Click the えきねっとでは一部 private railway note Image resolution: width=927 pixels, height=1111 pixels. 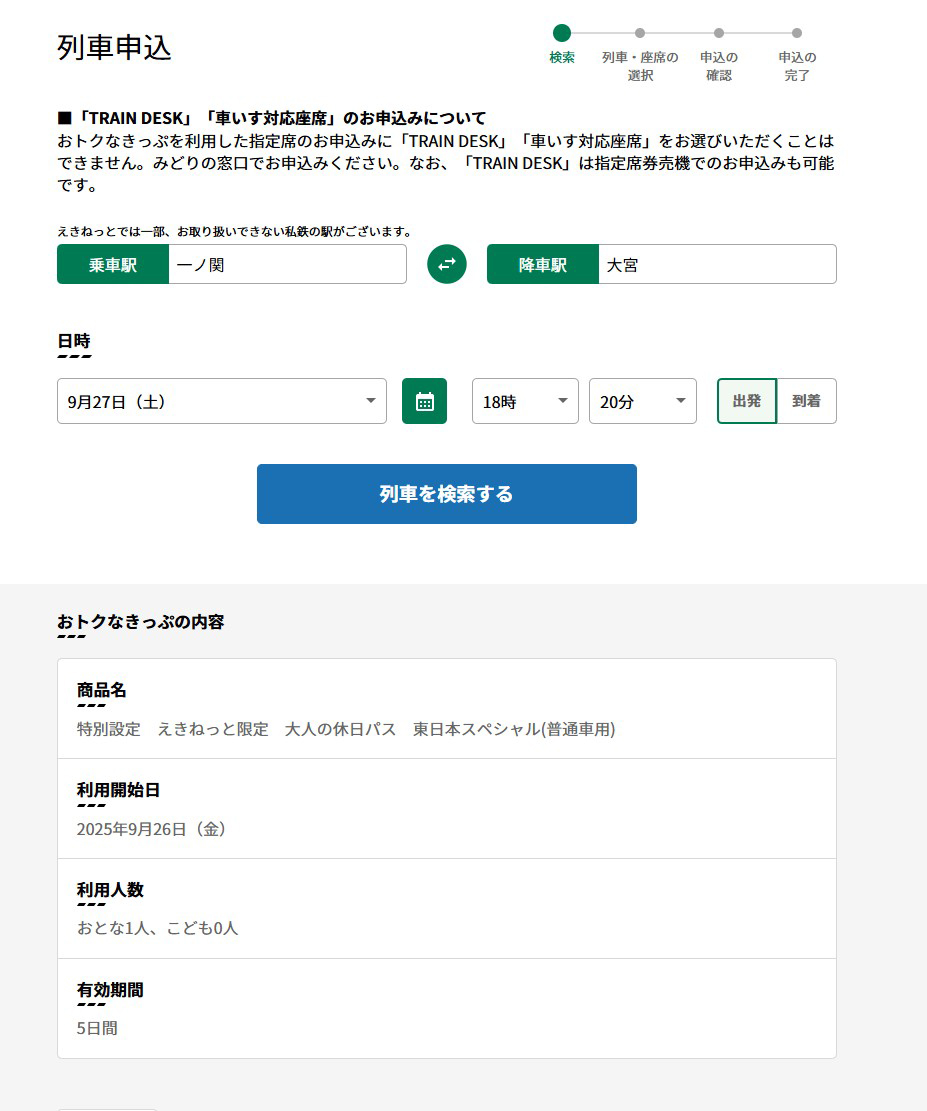coord(235,232)
